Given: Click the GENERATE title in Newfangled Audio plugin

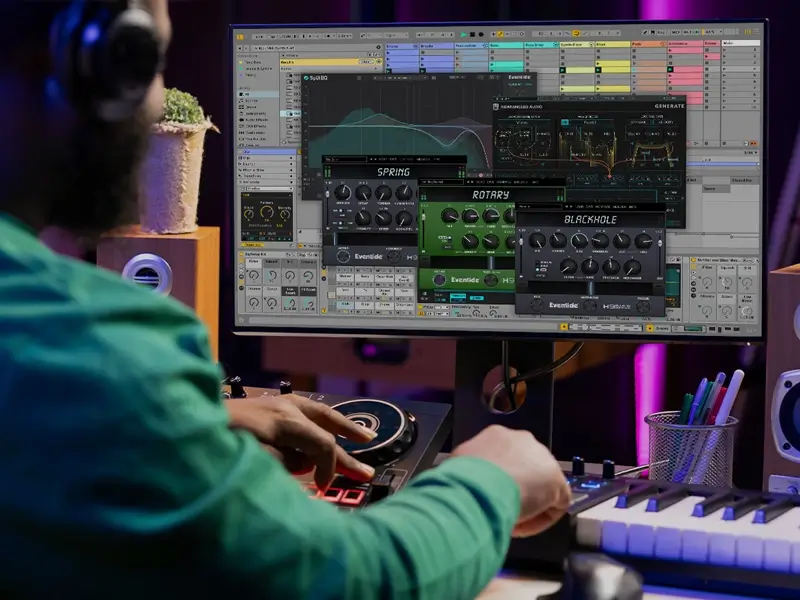Looking at the screenshot, I should click(669, 106).
